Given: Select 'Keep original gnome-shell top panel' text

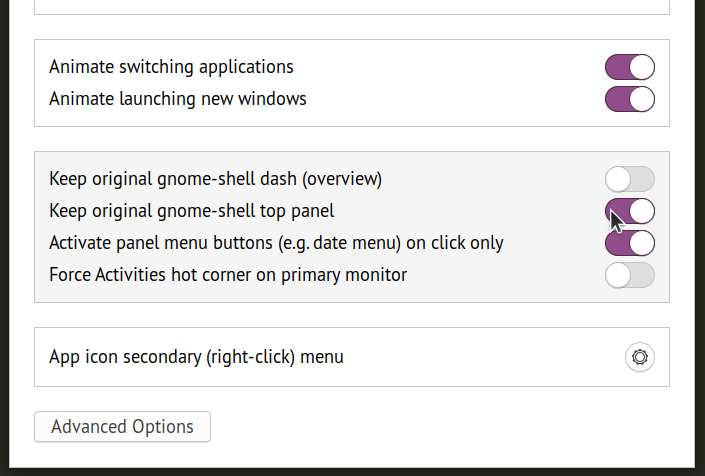Looking at the screenshot, I should pos(192,211).
